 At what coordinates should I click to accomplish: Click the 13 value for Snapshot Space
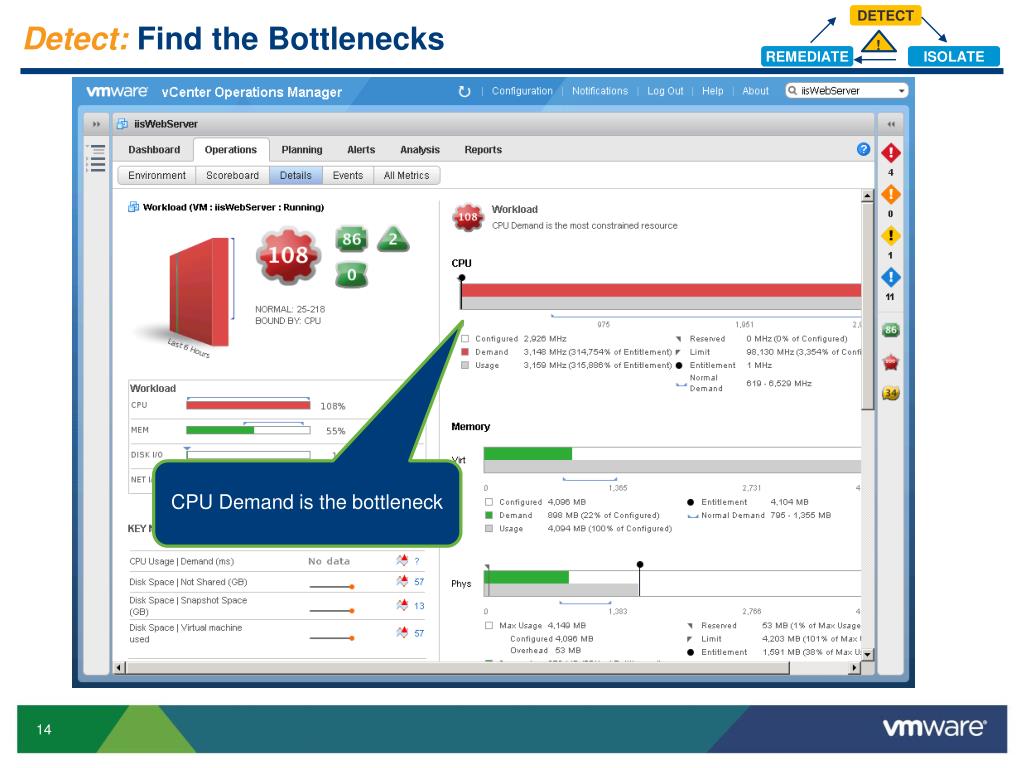pos(419,606)
